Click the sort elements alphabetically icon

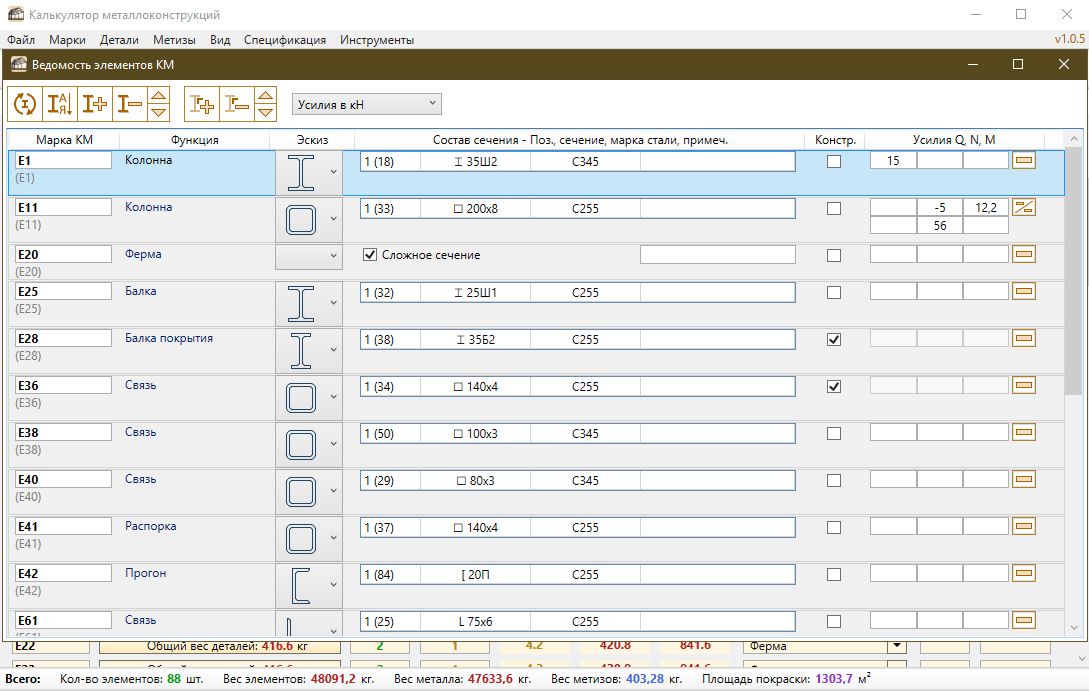60,103
